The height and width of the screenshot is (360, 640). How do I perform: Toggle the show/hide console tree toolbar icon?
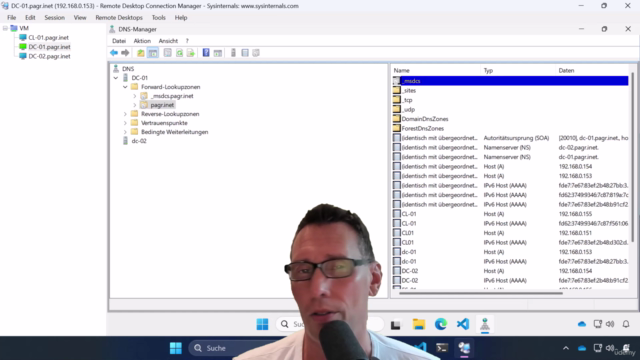click(x=153, y=53)
